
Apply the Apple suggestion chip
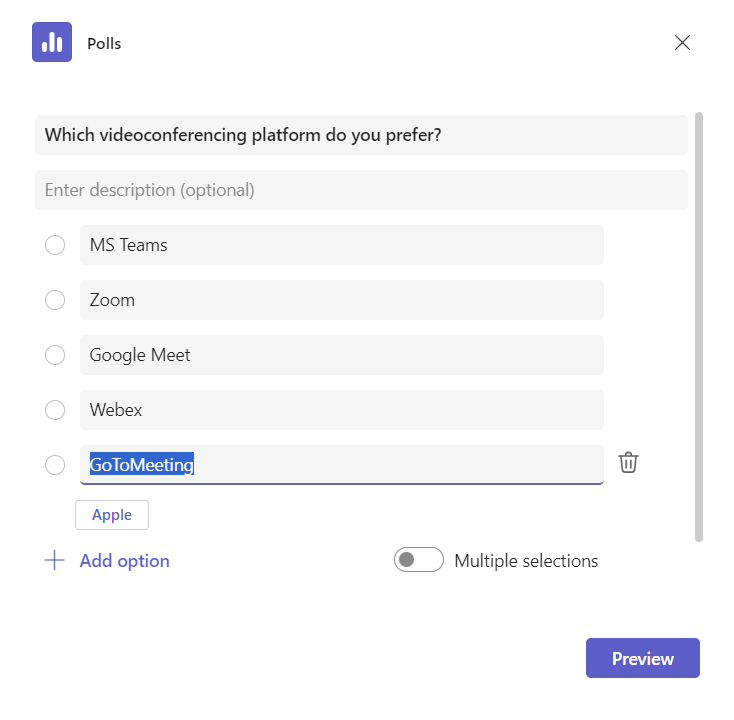click(x=112, y=515)
